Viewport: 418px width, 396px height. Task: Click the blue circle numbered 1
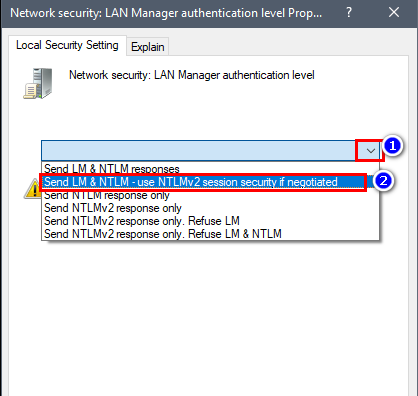(x=392, y=146)
